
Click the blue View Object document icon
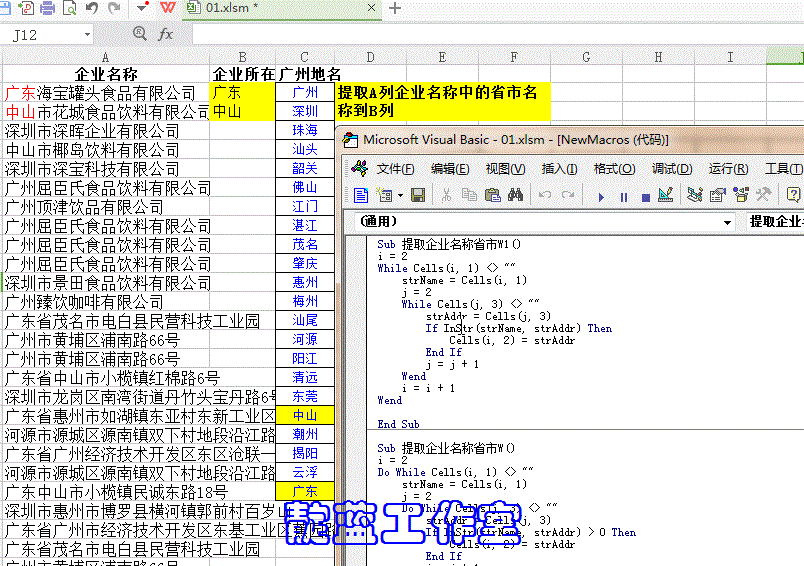[361, 195]
